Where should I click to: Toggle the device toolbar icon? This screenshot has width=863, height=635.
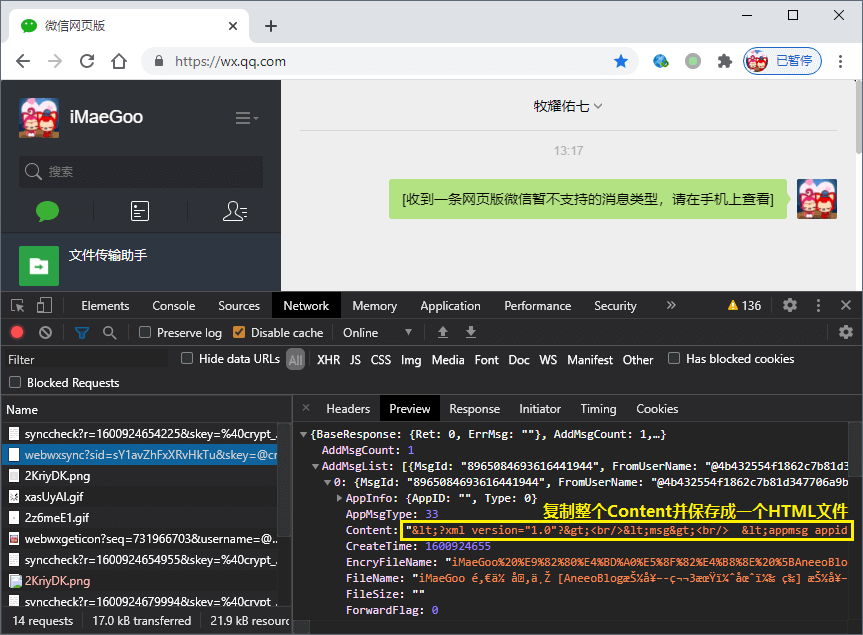pos(45,306)
